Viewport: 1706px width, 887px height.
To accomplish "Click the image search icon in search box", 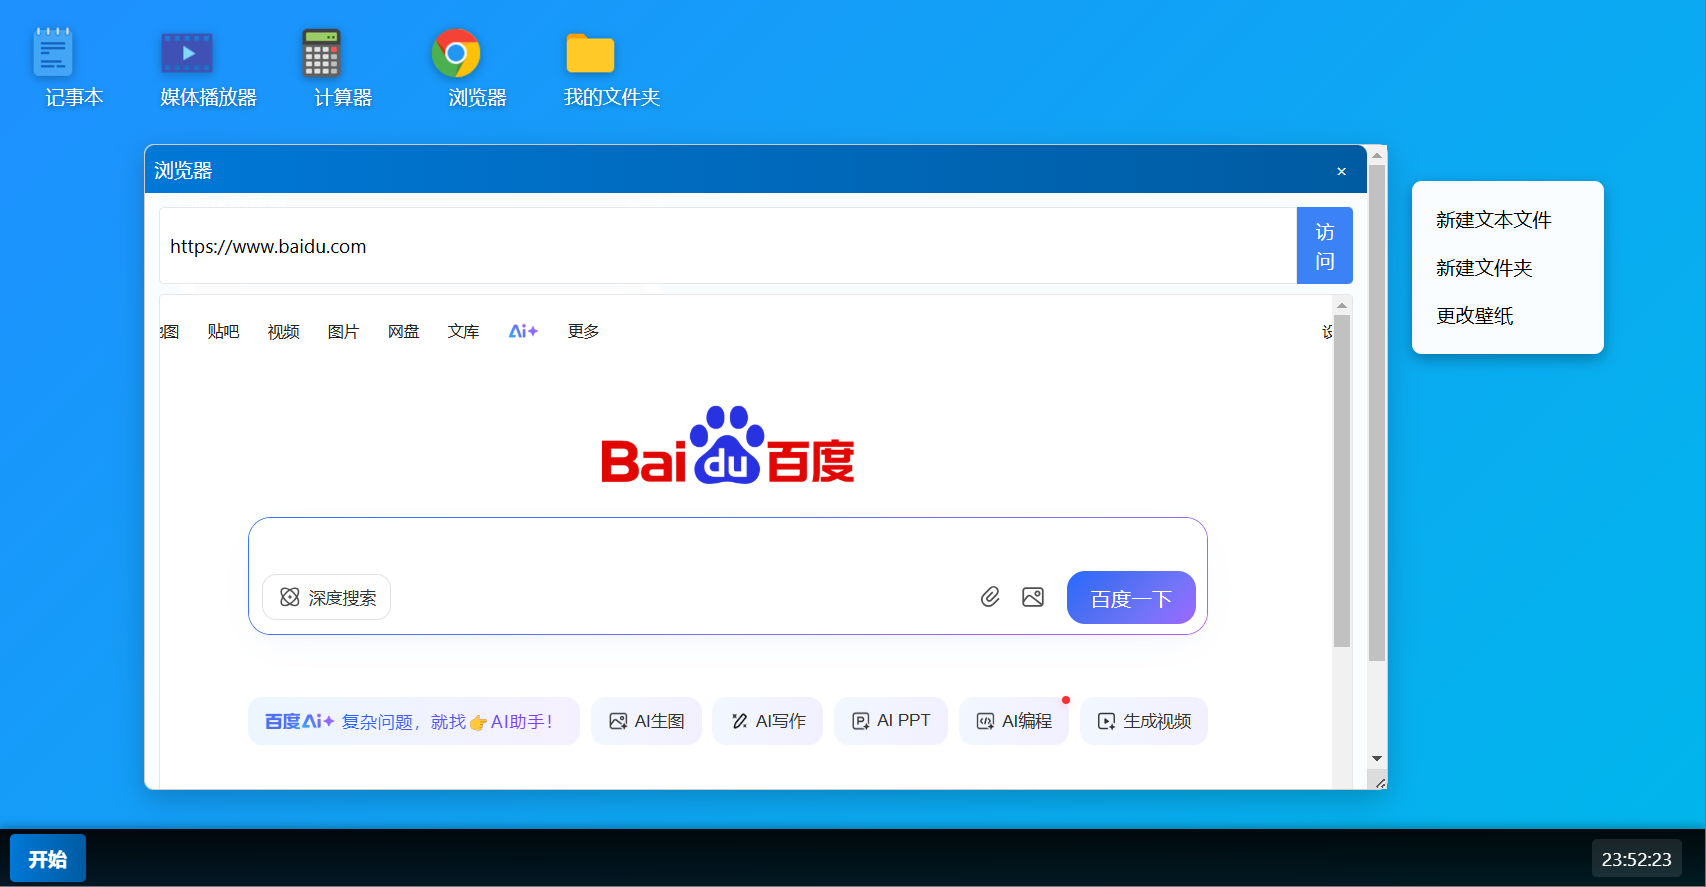I will click(1033, 597).
